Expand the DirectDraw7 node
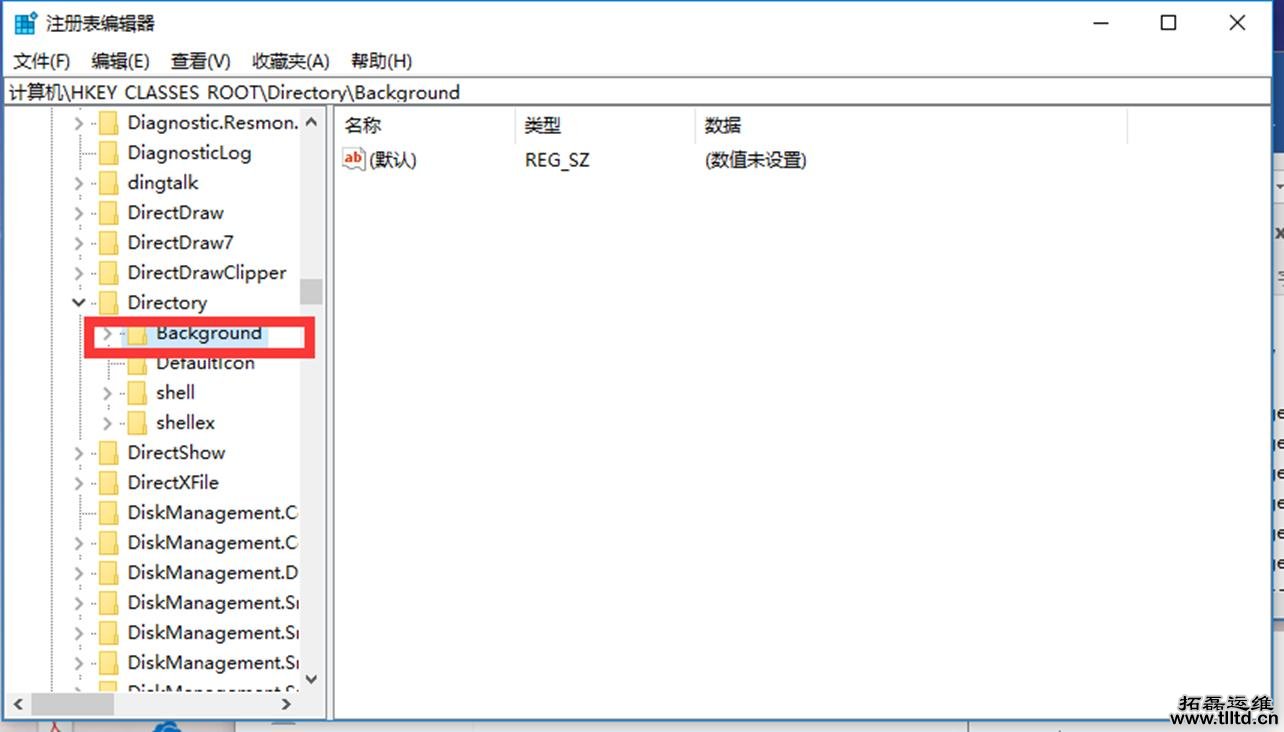The height and width of the screenshot is (732, 1284). tap(78, 242)
